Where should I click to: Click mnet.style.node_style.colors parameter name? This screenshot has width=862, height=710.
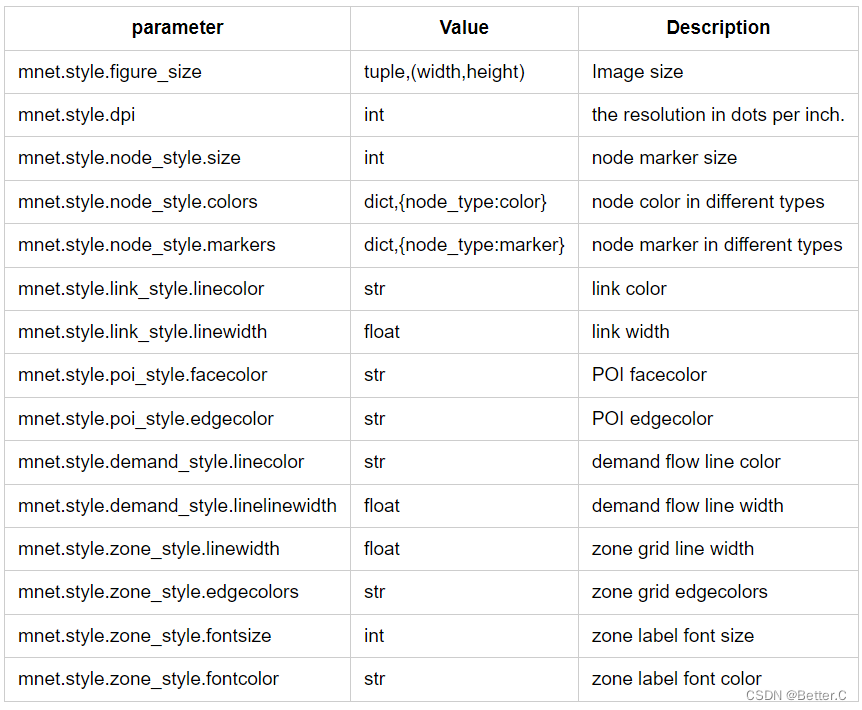pyautogui.click(x=138, y=202)
